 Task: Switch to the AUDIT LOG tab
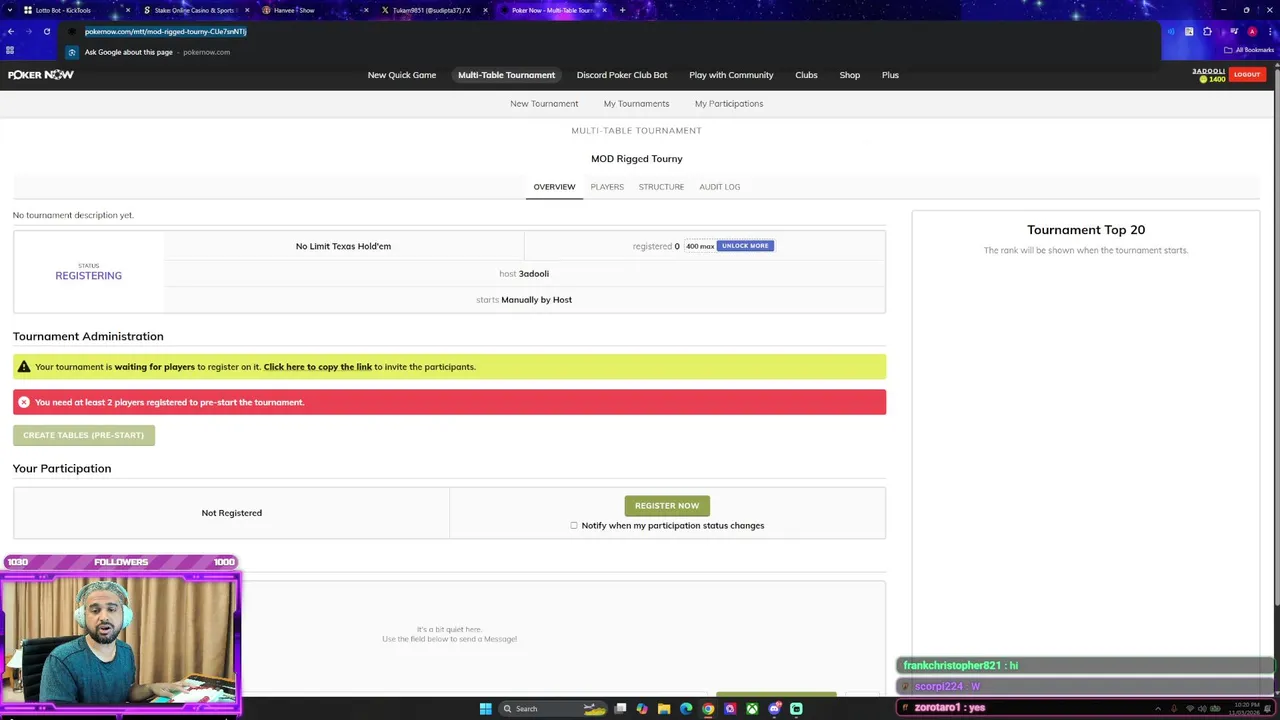(x=719, y=187)
